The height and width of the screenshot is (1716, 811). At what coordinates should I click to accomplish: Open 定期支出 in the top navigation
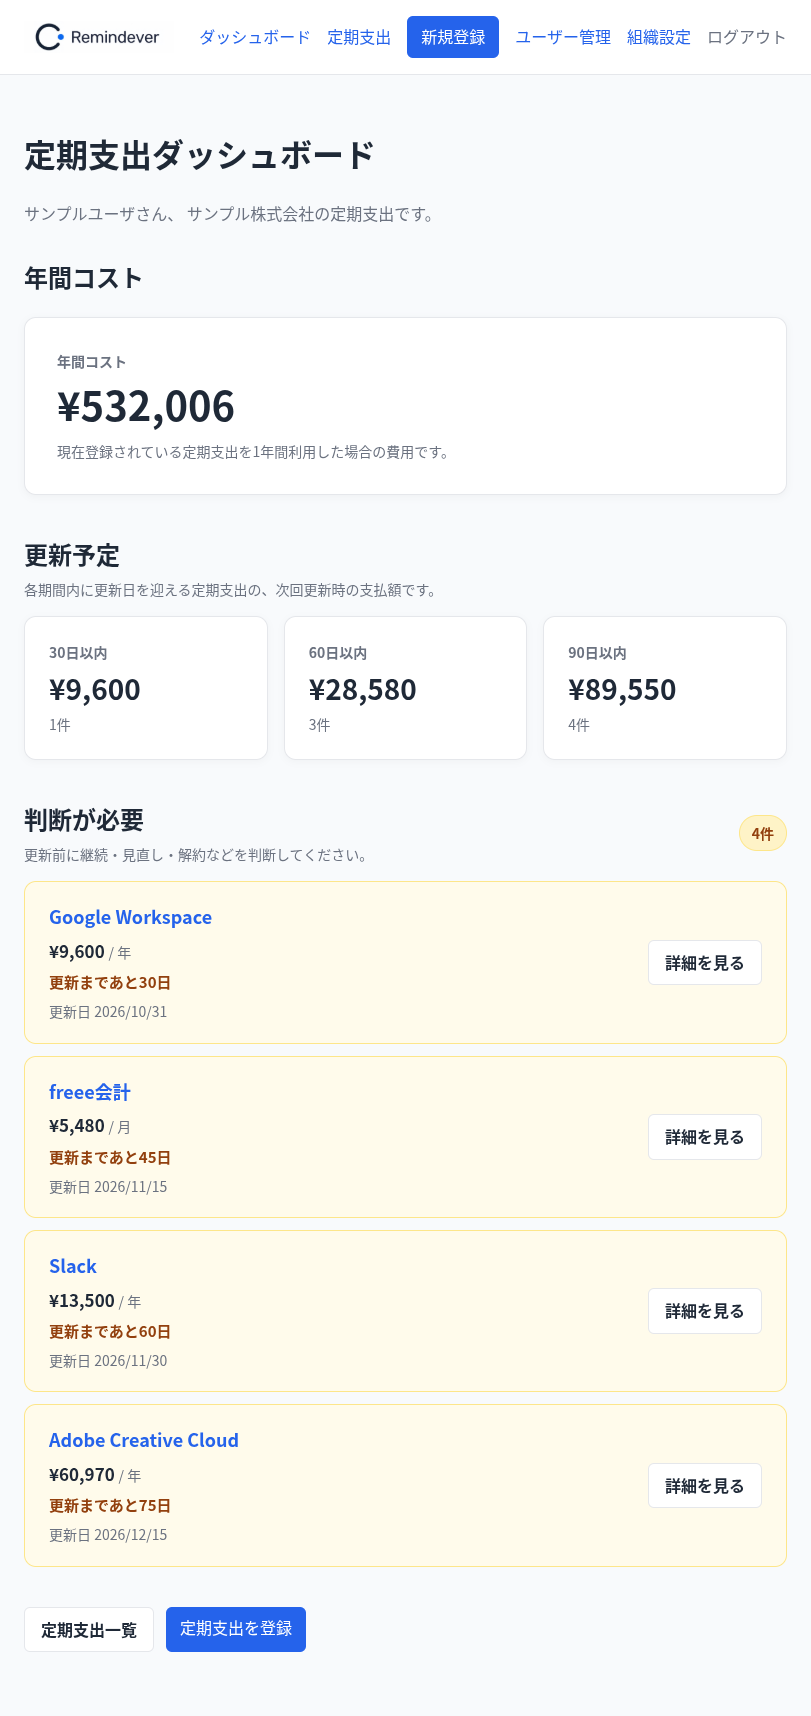(x=359, y=37)
